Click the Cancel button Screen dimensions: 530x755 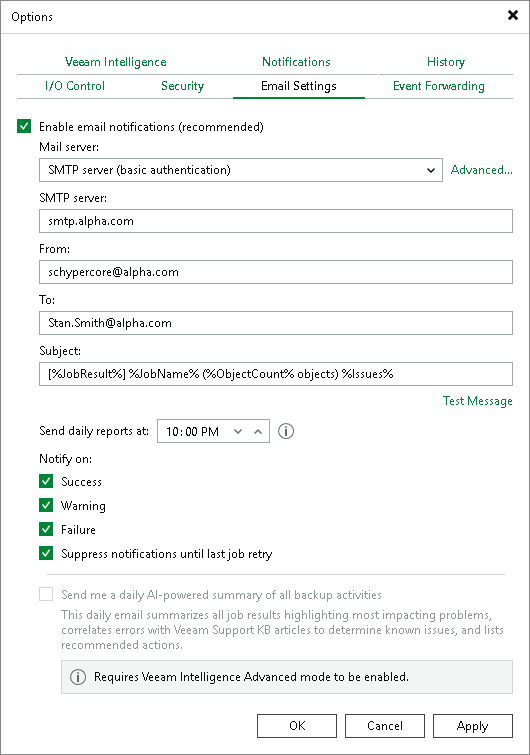pyautogui.click(x=385, y=726)
